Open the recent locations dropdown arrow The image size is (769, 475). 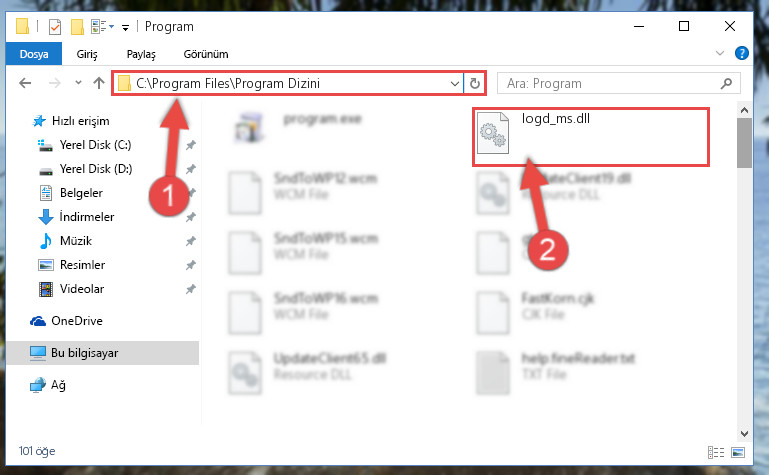78,83
